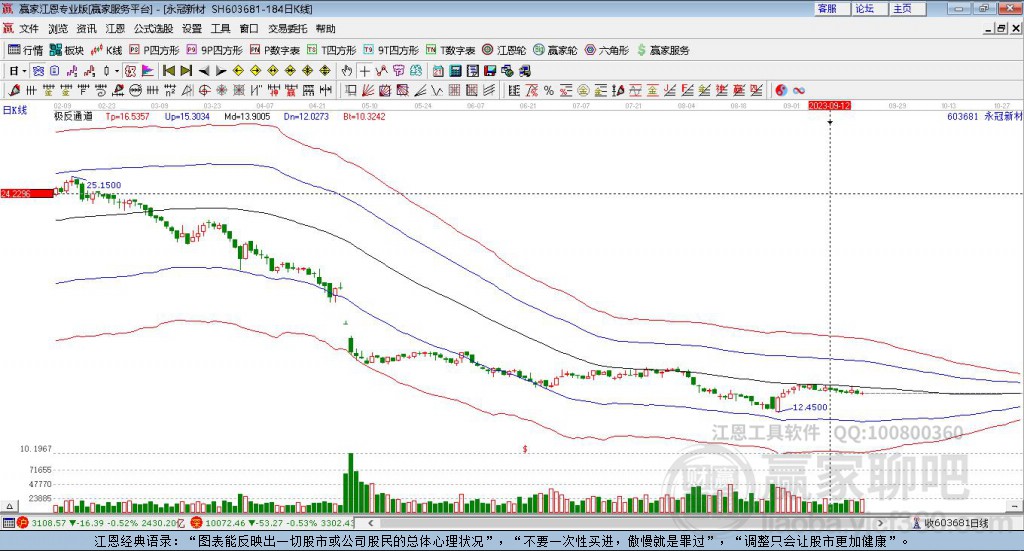Viewport: 1024px width, 551px height.
Task: Select the hand pan tool
Action: [x=347, y=71]
